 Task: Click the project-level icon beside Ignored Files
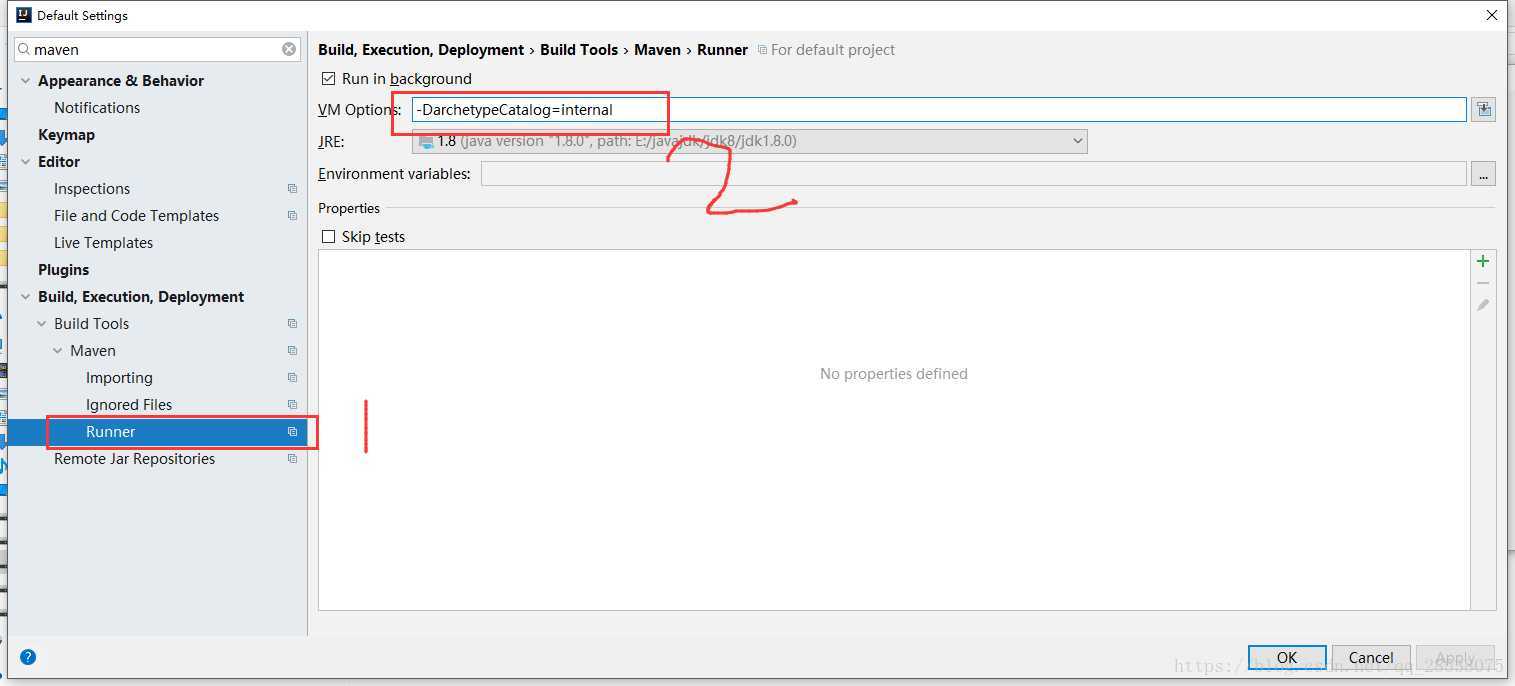click(292, 405)
